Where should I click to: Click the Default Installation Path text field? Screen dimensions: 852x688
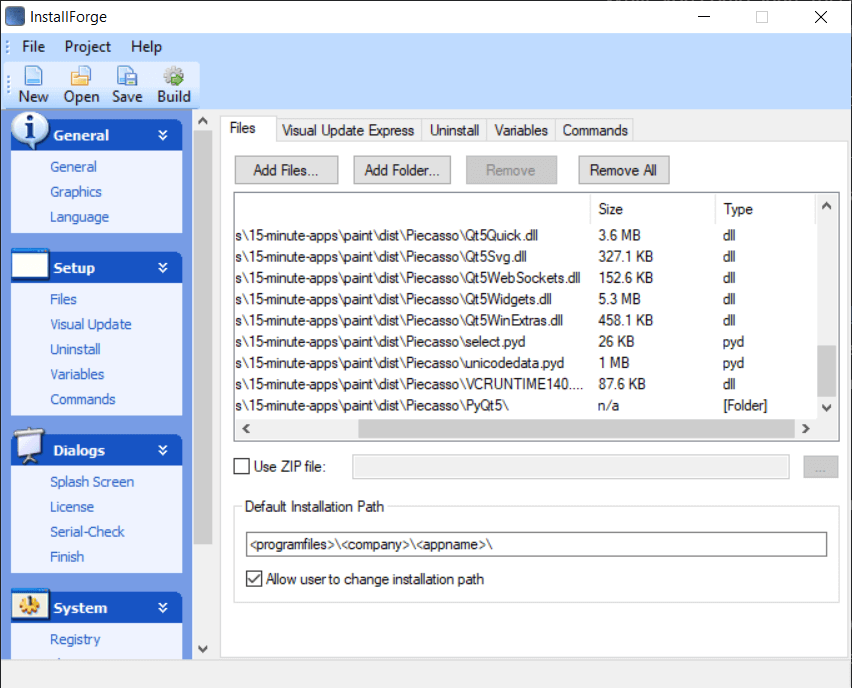536,545
